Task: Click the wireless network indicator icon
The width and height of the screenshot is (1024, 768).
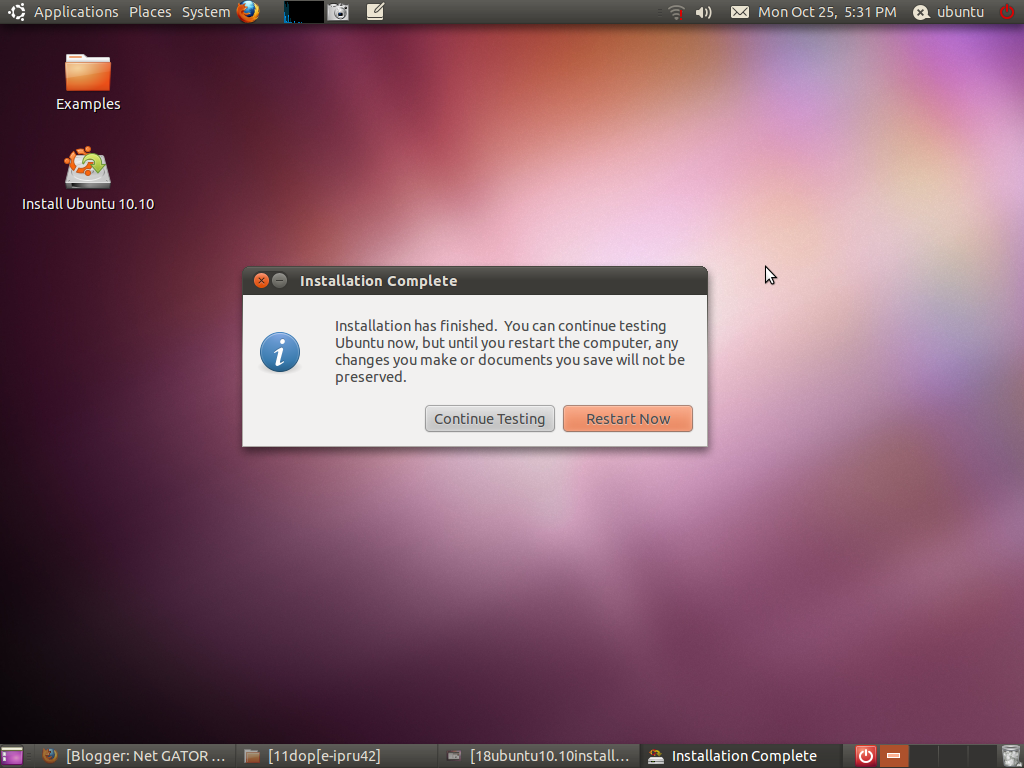Action: 677,12
